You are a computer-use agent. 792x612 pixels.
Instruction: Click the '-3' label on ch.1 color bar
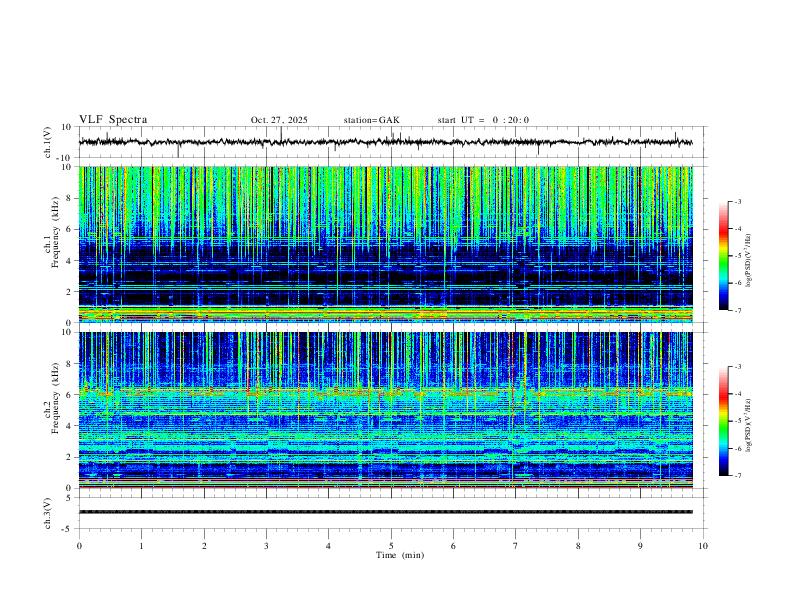pos(737,201)
